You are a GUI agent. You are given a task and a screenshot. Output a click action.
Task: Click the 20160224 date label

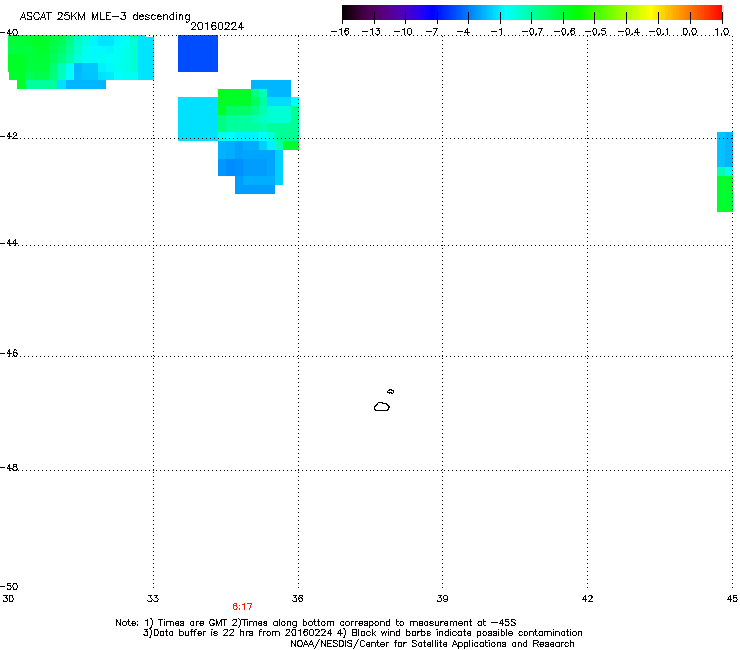[x=217, y=26]
